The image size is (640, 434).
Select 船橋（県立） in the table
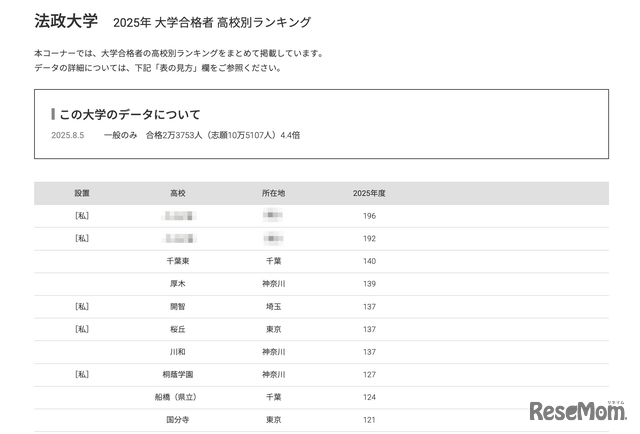click(x=177, y=397)
